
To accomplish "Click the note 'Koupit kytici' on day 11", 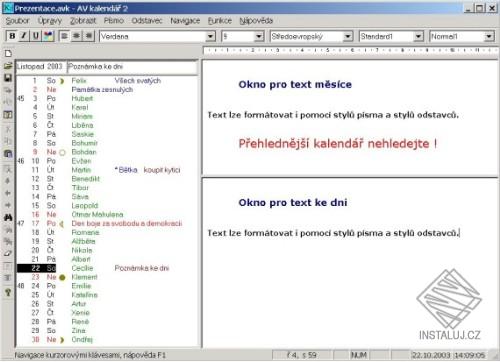I will [x=162, y=170].
